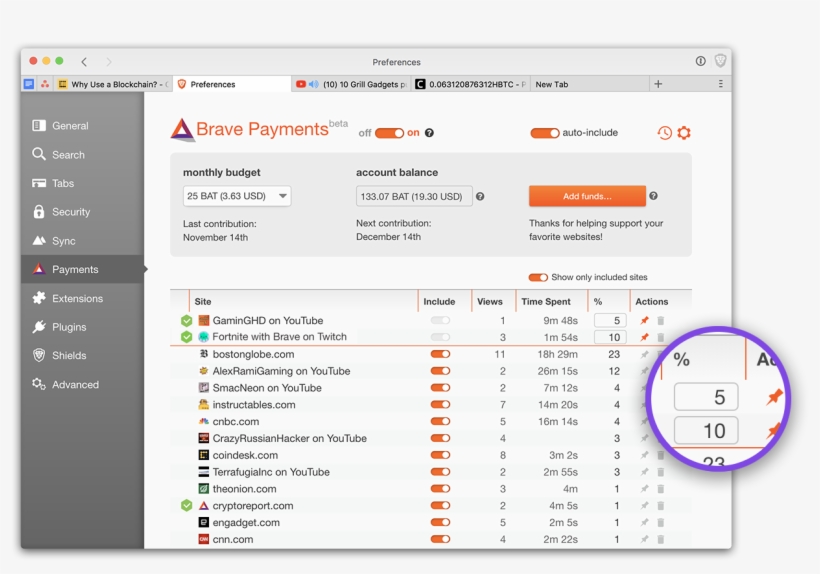This screenshot has height=574, width=820.
Task: Open Plugins preferences
Action: [82, 327]
